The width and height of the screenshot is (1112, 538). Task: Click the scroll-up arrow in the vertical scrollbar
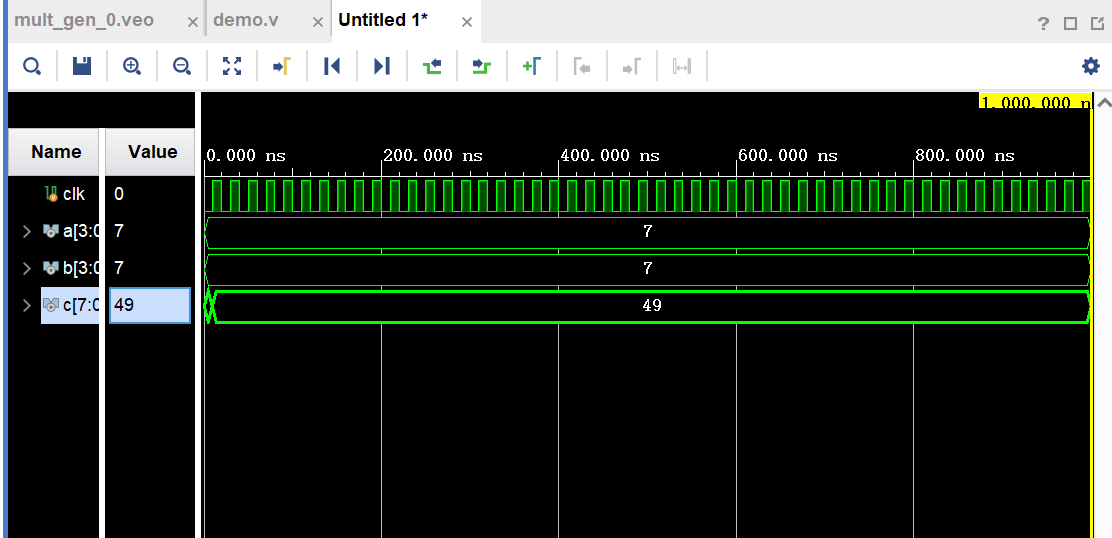coord(1103,103)
